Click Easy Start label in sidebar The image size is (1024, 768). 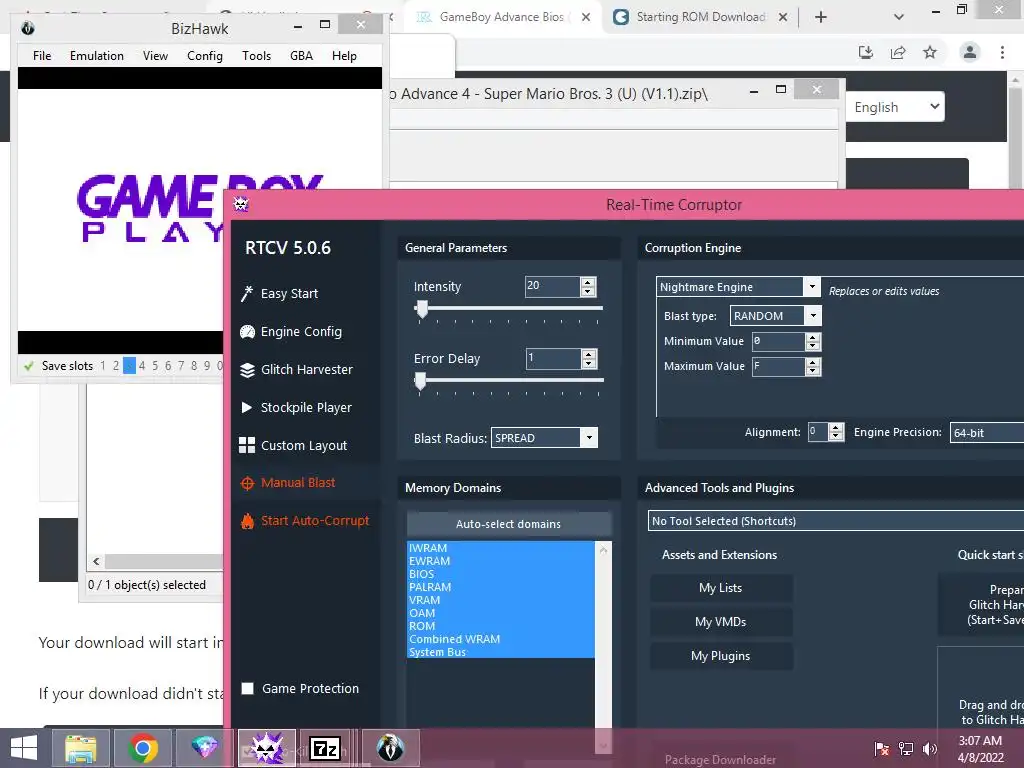coord(289,294)
